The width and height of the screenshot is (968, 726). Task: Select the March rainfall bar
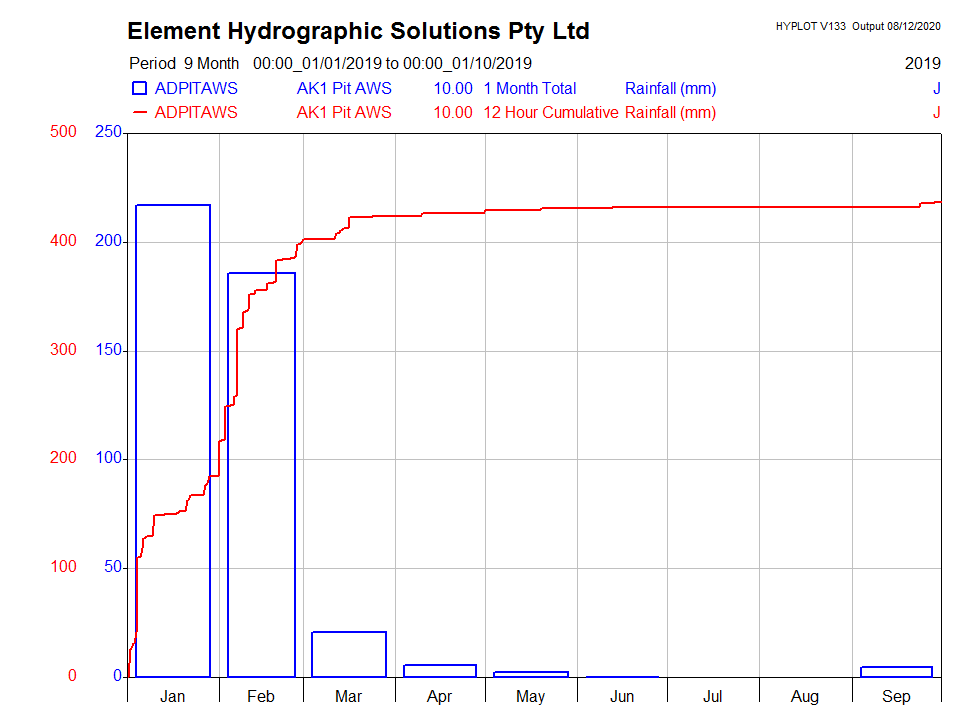tap(349, 654)
